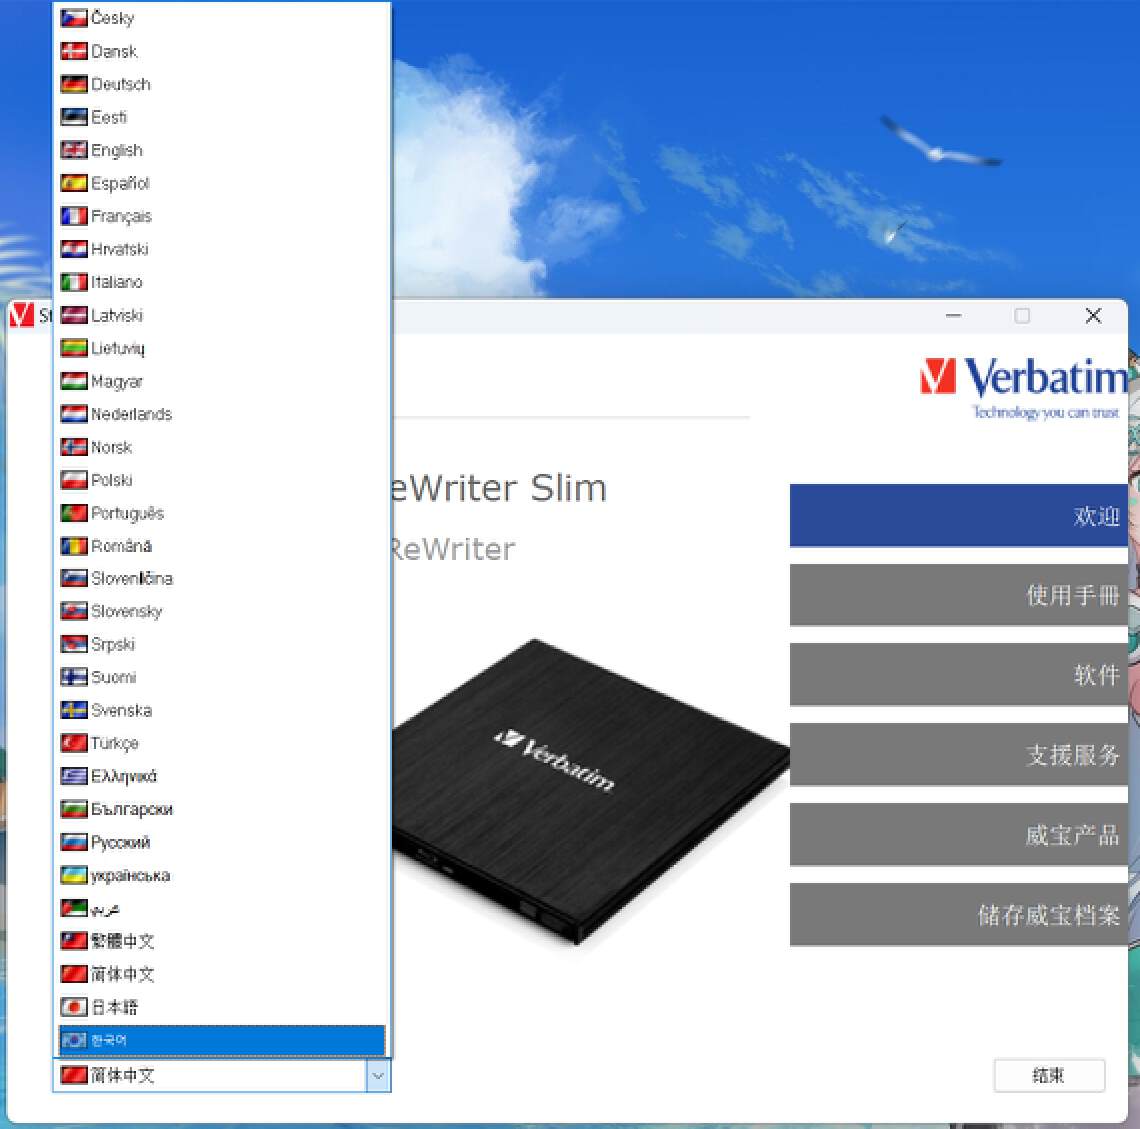The height and width of the screenshot is (1129, 1140).
Task: Open the 使用手册 user manual section
Action: click(958, 595)
